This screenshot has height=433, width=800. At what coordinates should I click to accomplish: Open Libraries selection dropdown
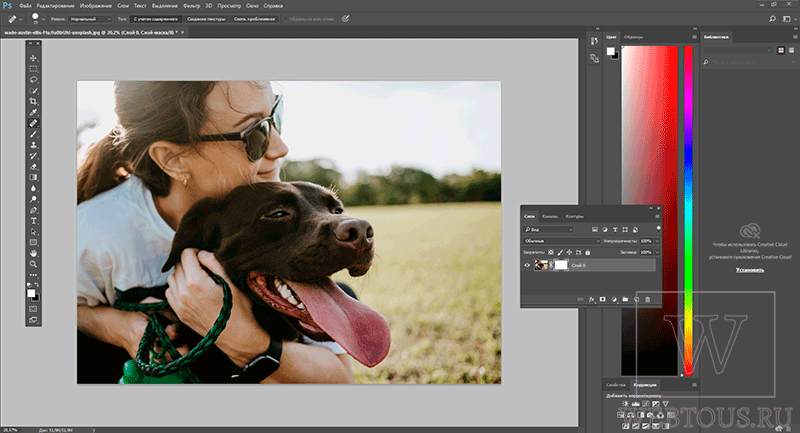pos(738,50)
